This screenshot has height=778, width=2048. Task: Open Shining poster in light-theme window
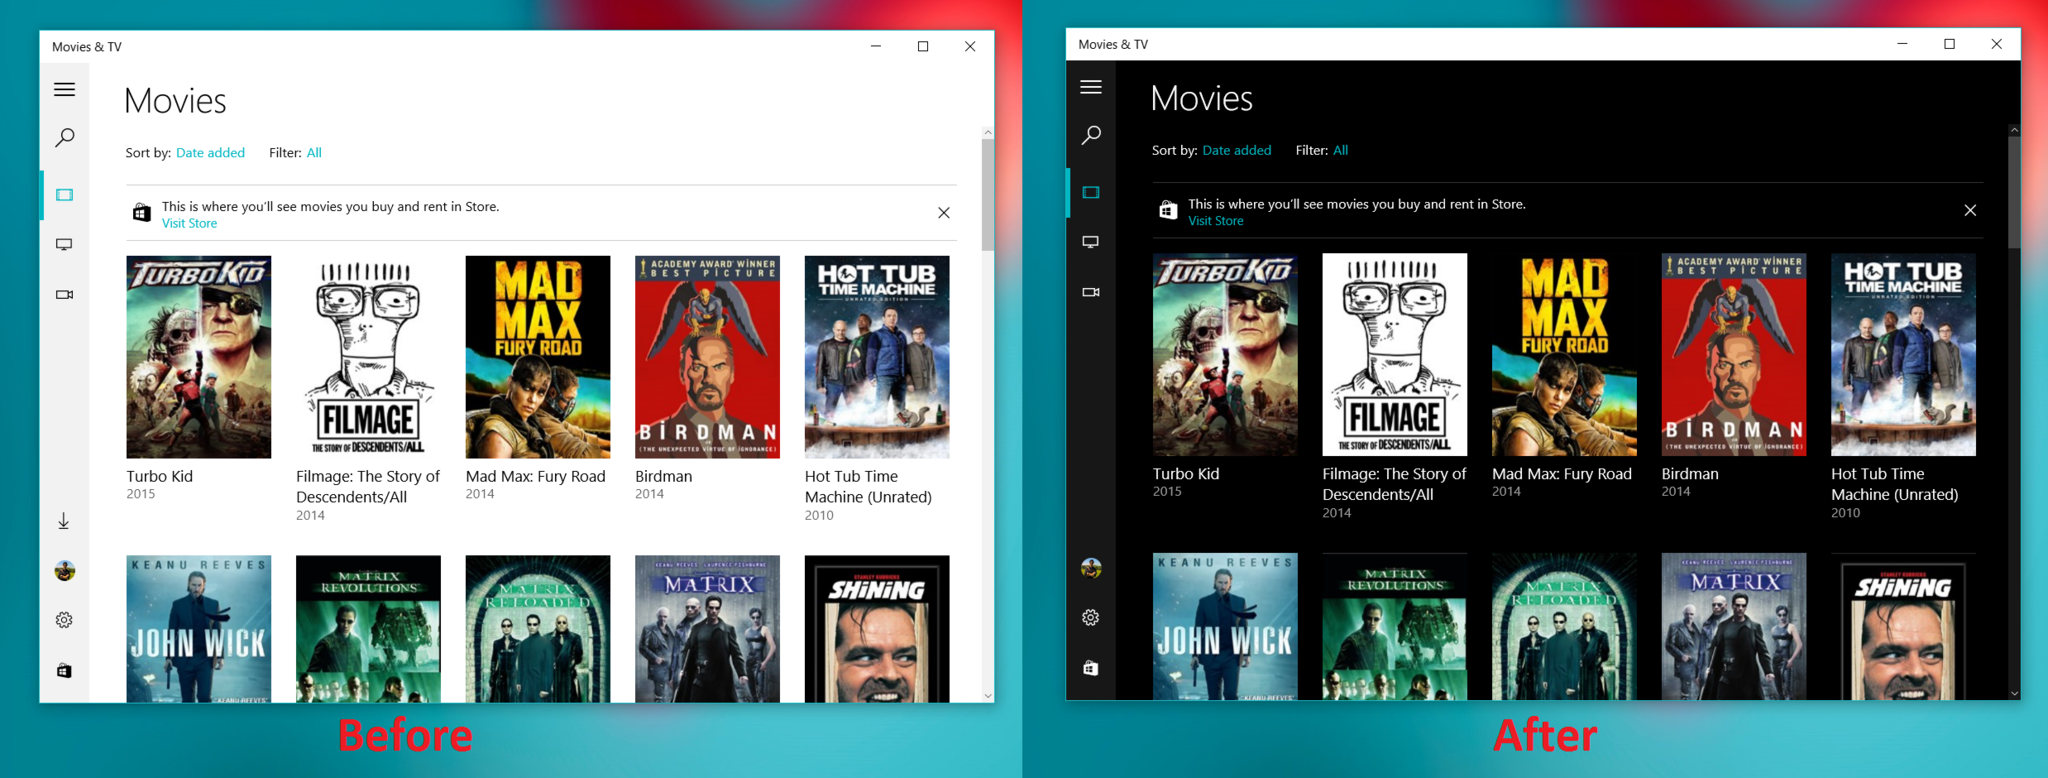[877, 629]
